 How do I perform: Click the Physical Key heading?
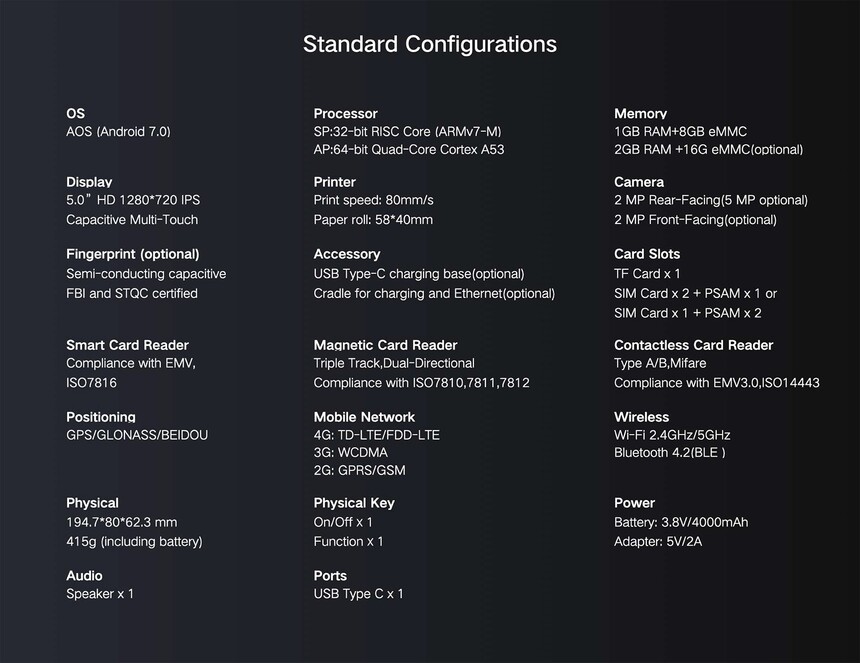[x=353, y=503]
